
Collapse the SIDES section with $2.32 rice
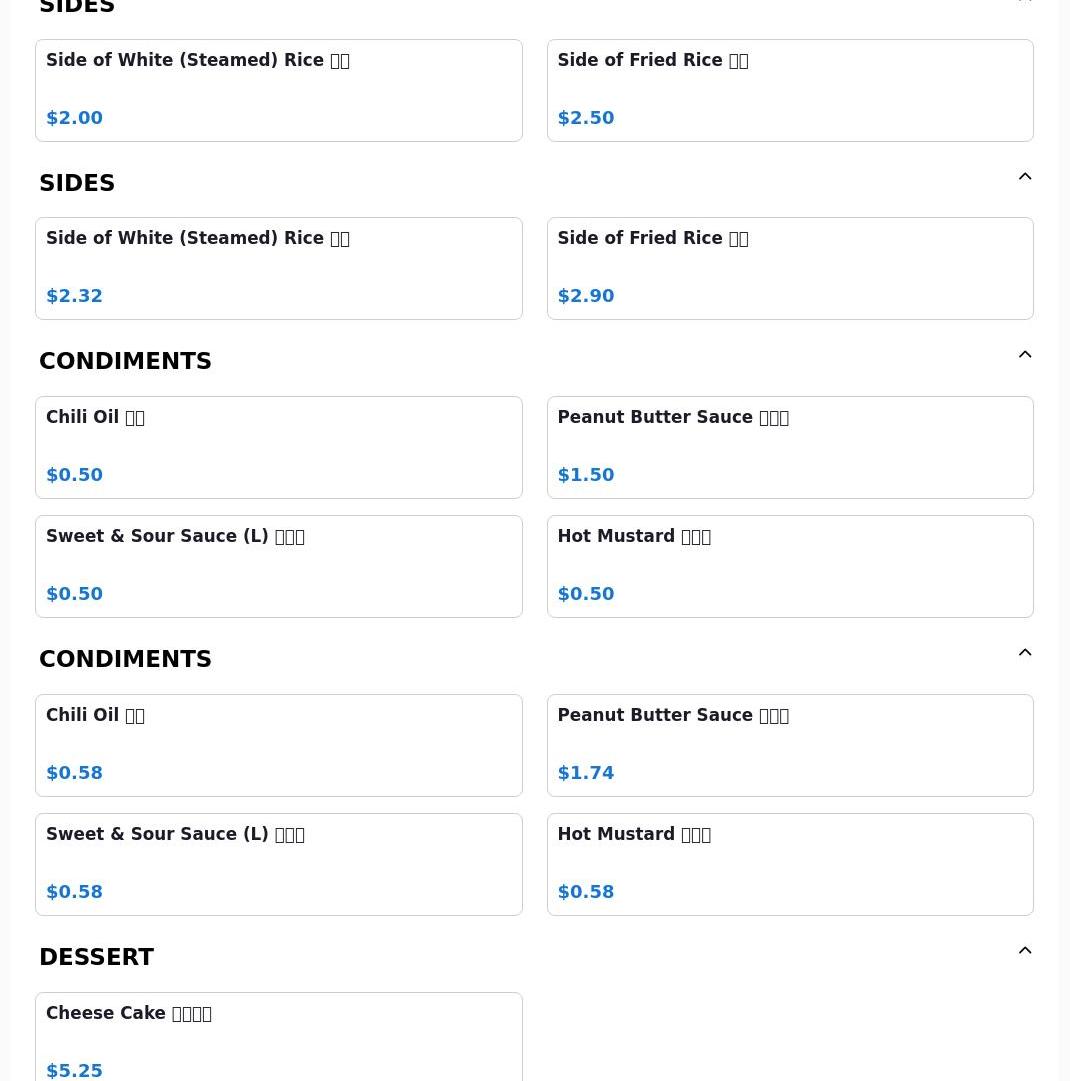[x=1025, y=178]
